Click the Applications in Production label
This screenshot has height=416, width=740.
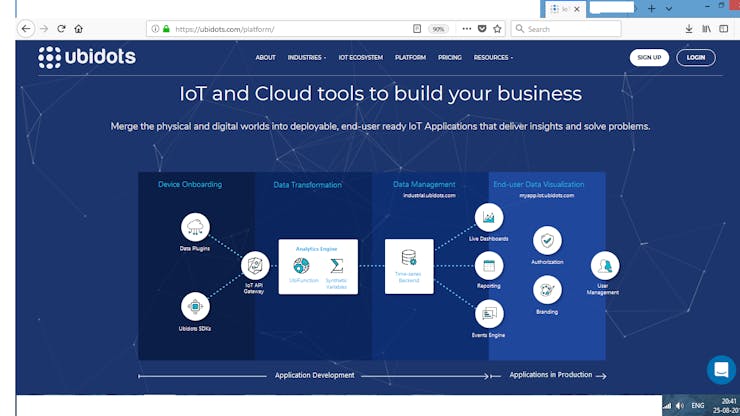550,375
